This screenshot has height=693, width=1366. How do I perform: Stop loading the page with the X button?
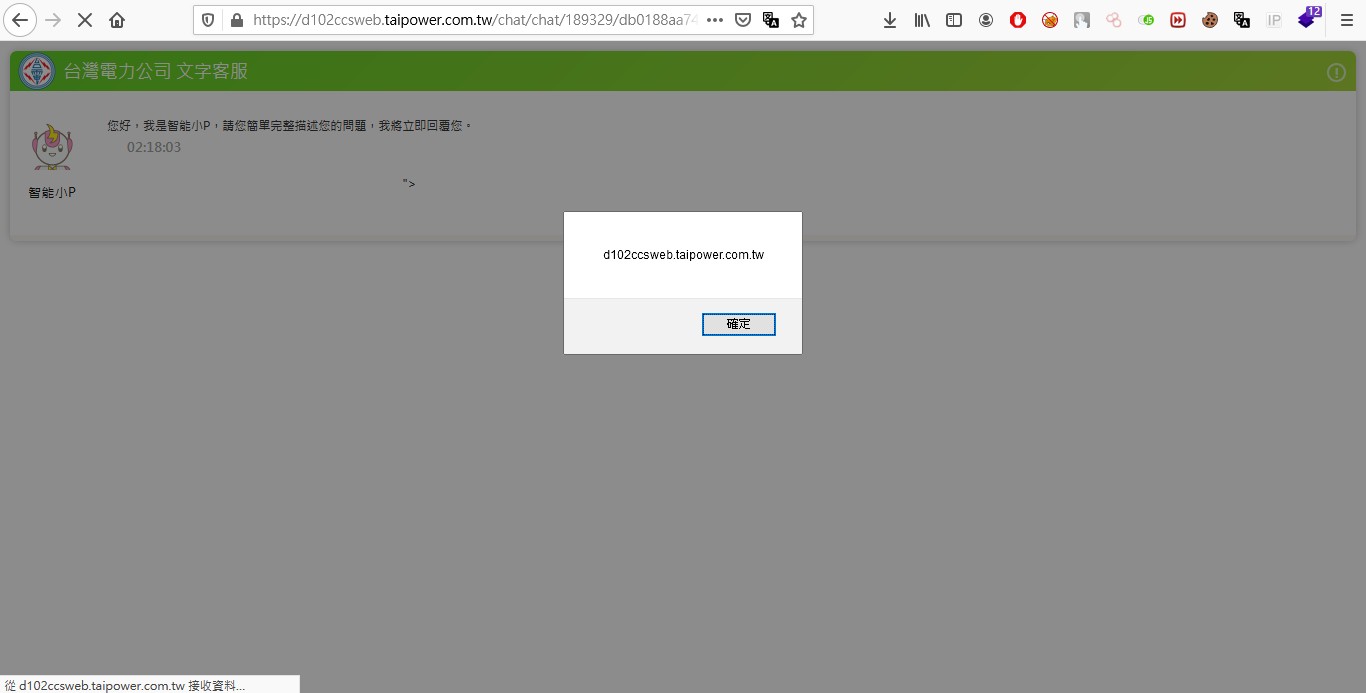click(x=85, y=20)
